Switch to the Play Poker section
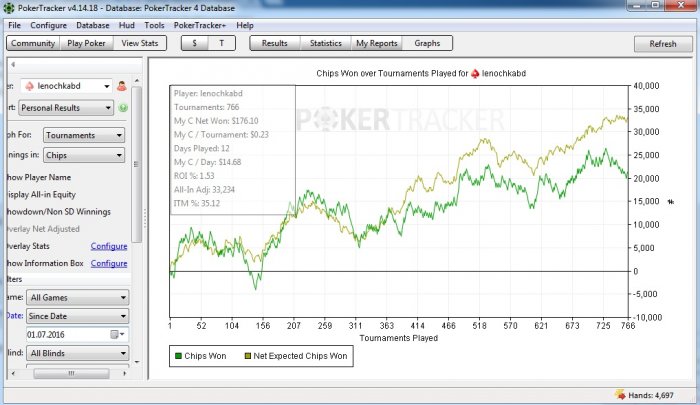This screenshot has height=405, width=700. click(86, 43)
